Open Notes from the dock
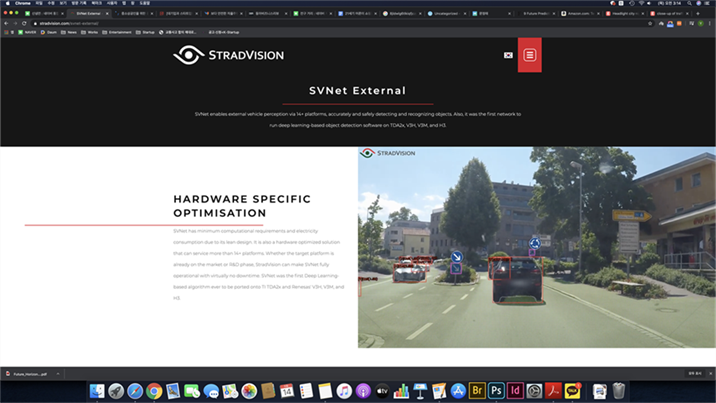 [x=325, y=391]
